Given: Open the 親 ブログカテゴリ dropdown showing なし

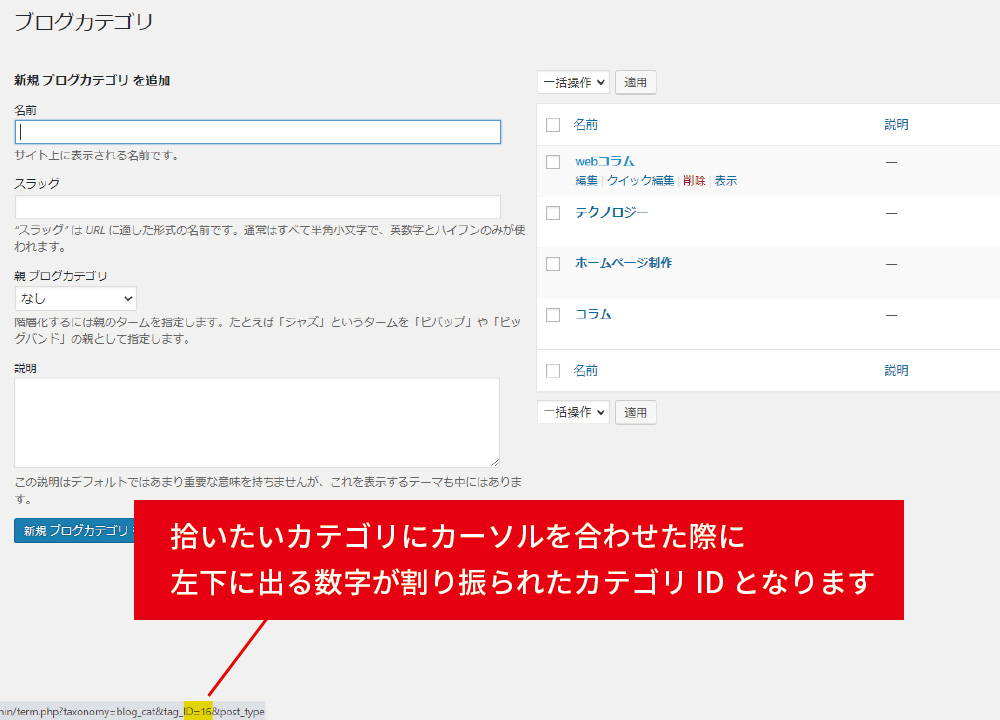Looking at the screenshot, I should tap(76, 298).
